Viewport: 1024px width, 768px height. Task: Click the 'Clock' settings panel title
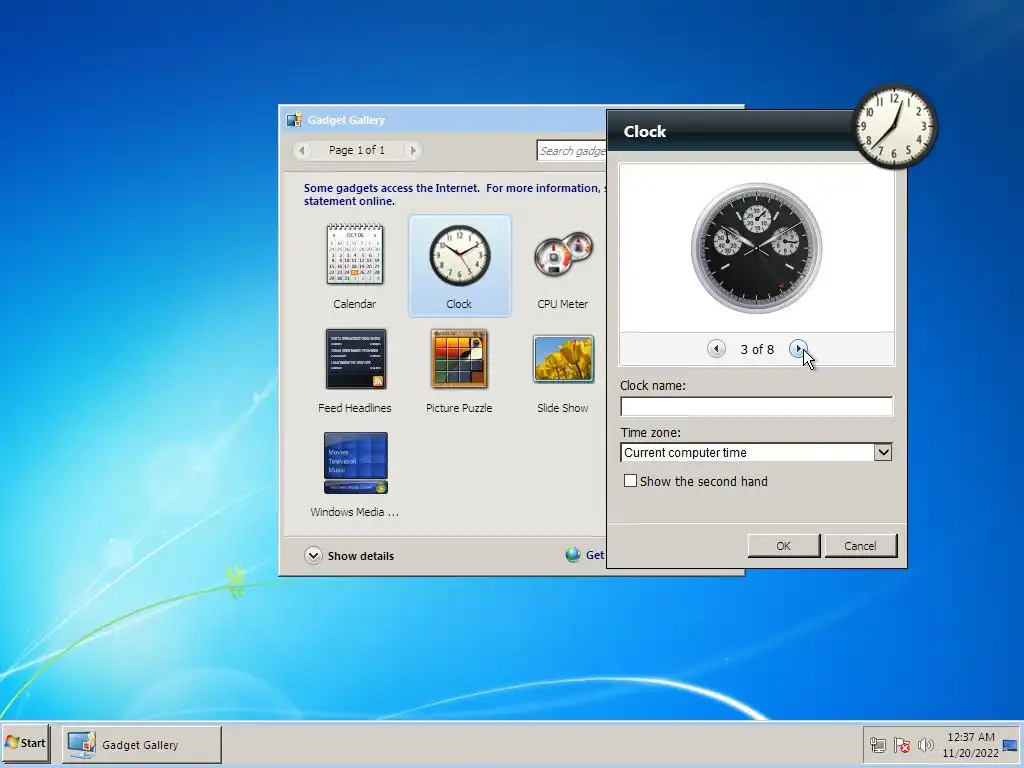(x=645, y=131)
